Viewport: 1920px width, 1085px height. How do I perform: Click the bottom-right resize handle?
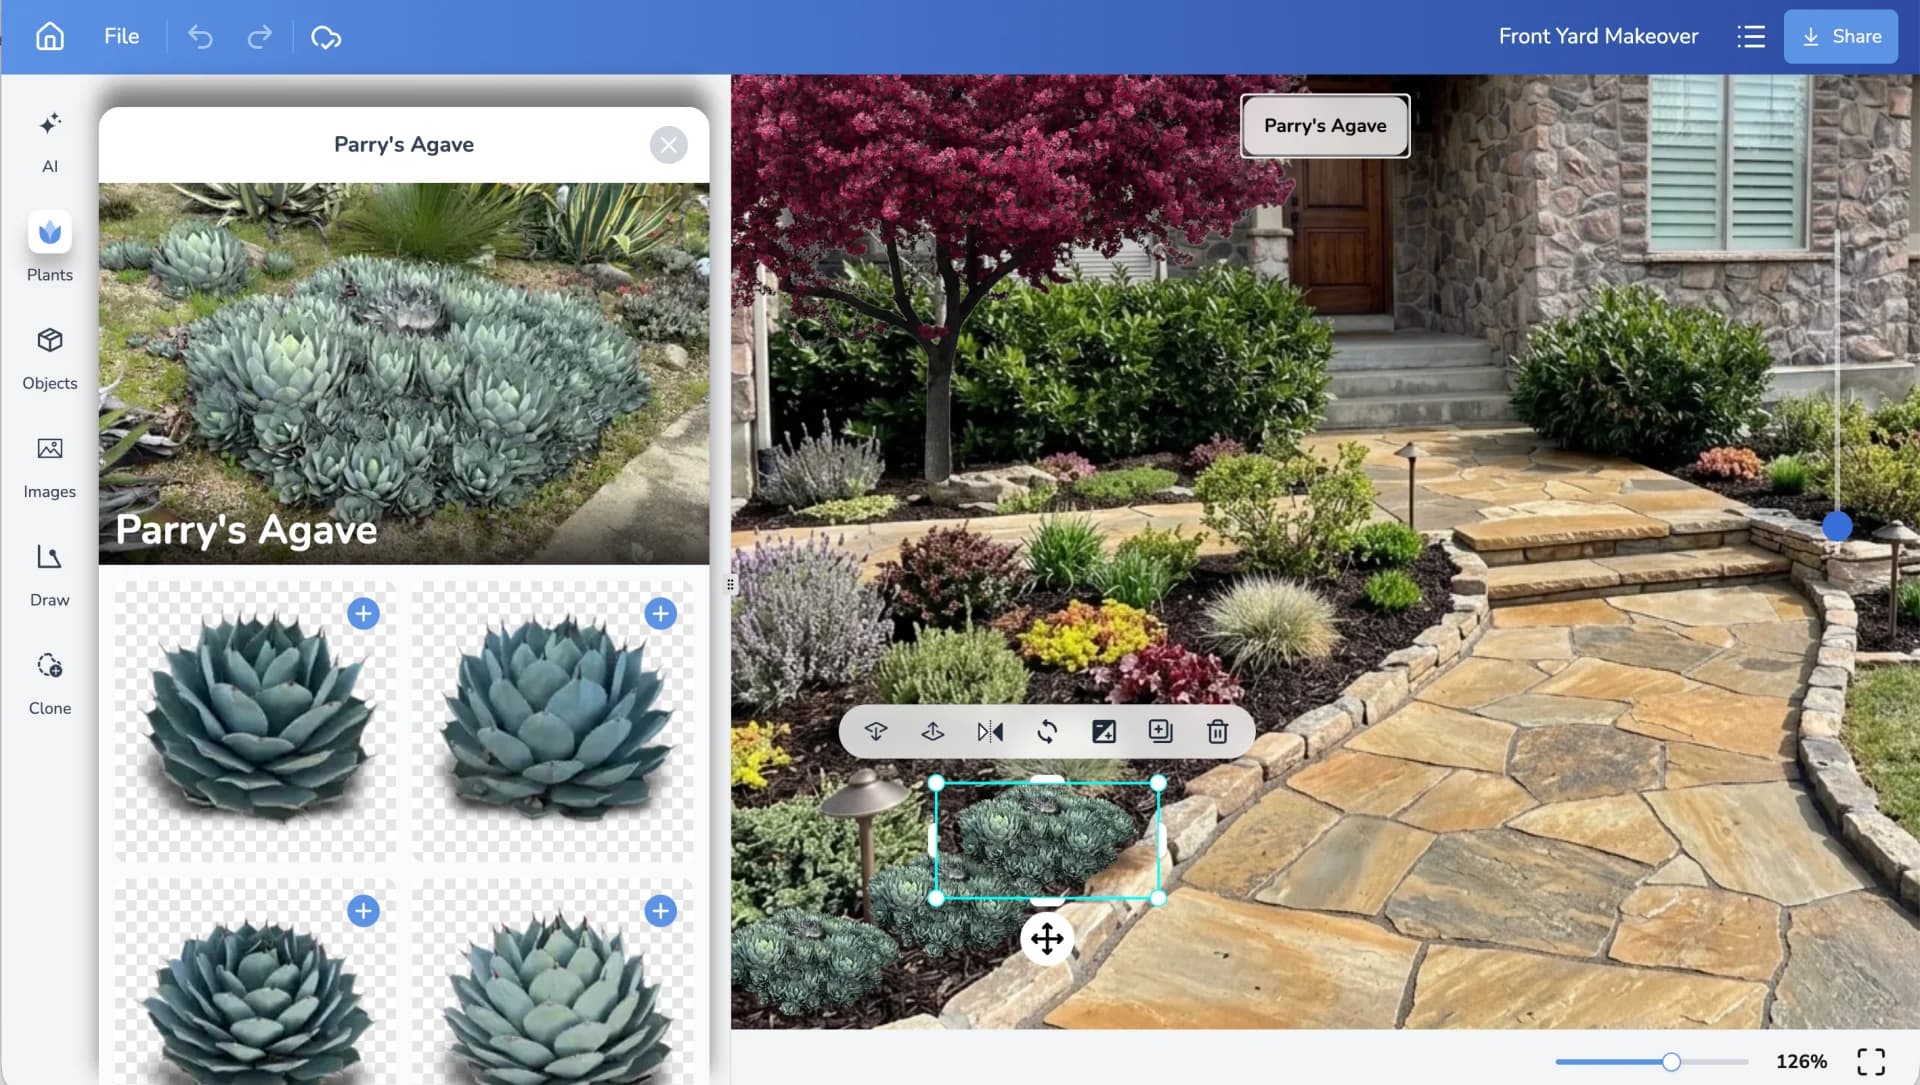pos(1158,898)
